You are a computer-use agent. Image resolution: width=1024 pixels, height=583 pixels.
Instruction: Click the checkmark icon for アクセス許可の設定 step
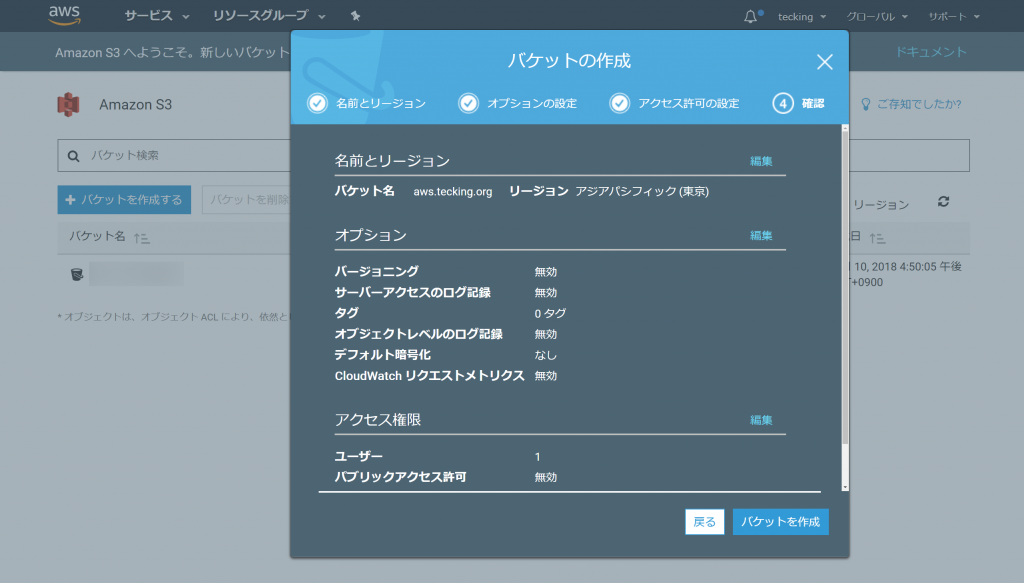pyautogui.click(x=620, y=103)
